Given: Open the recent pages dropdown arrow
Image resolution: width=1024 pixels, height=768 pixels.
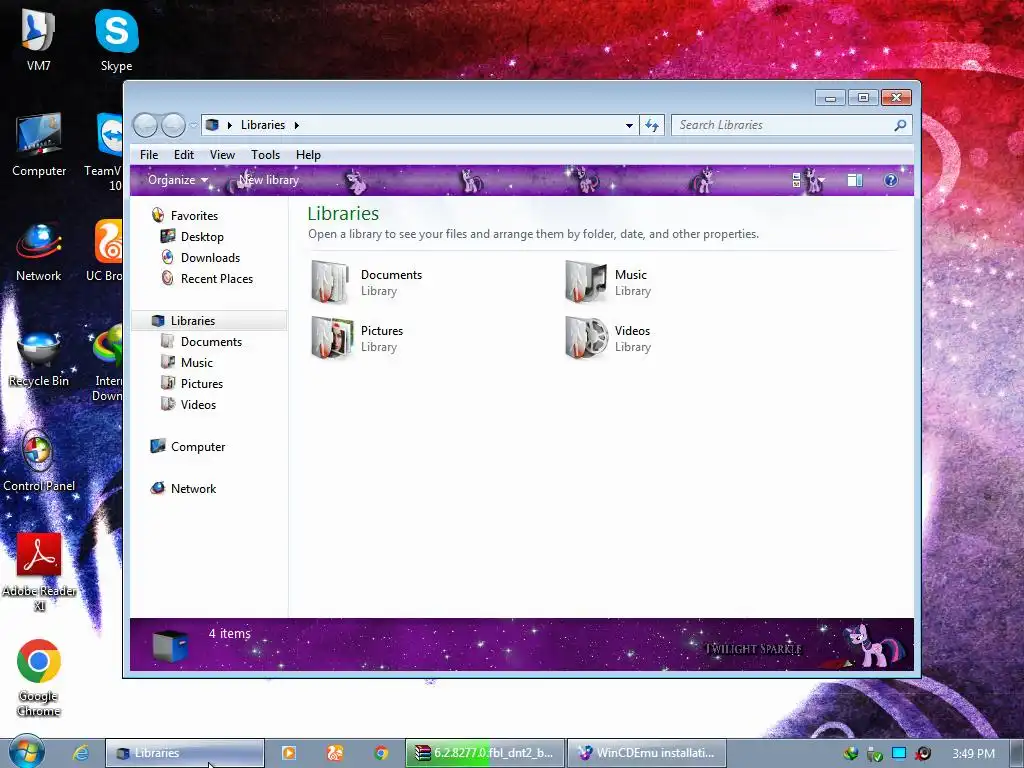Looking at the screenshot, I should pyautogui.click(x=194, y=125).
